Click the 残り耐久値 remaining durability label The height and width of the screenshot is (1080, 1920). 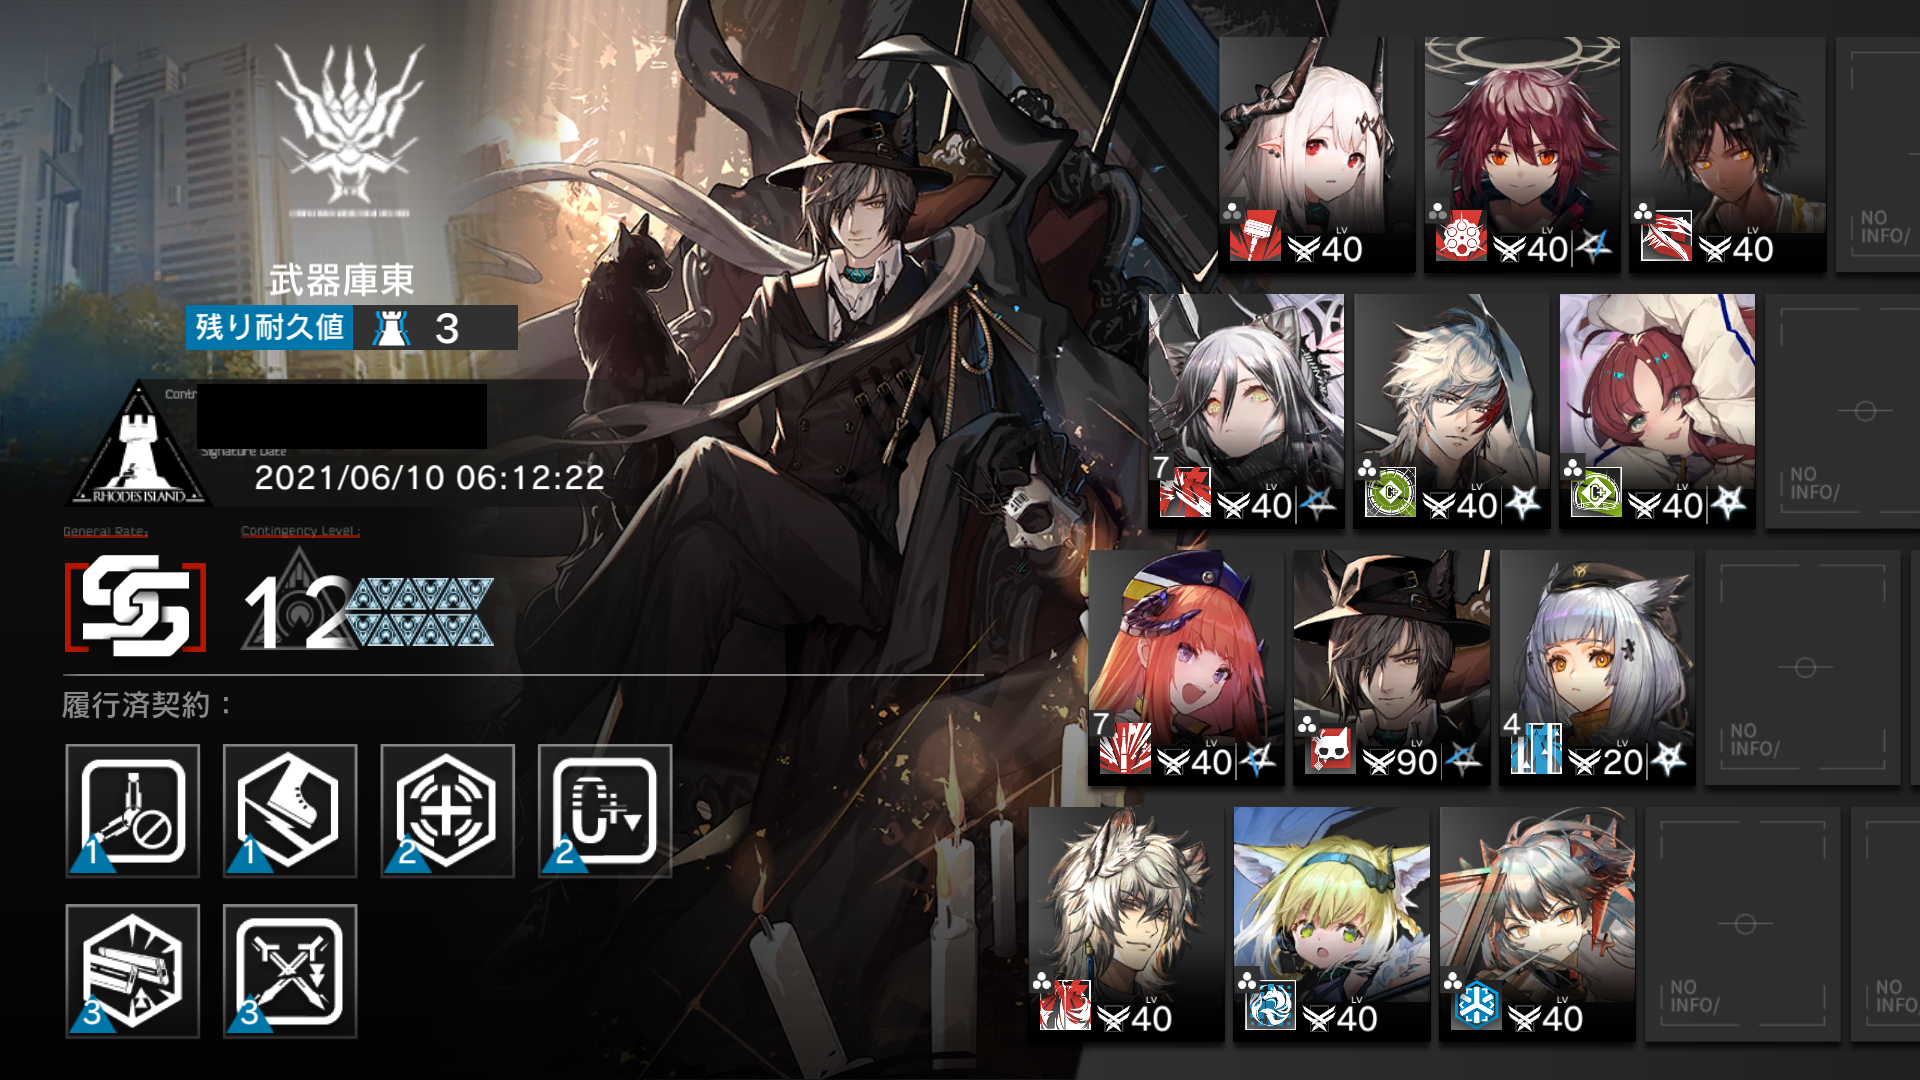pyautogui.click(x=269, y=327)
